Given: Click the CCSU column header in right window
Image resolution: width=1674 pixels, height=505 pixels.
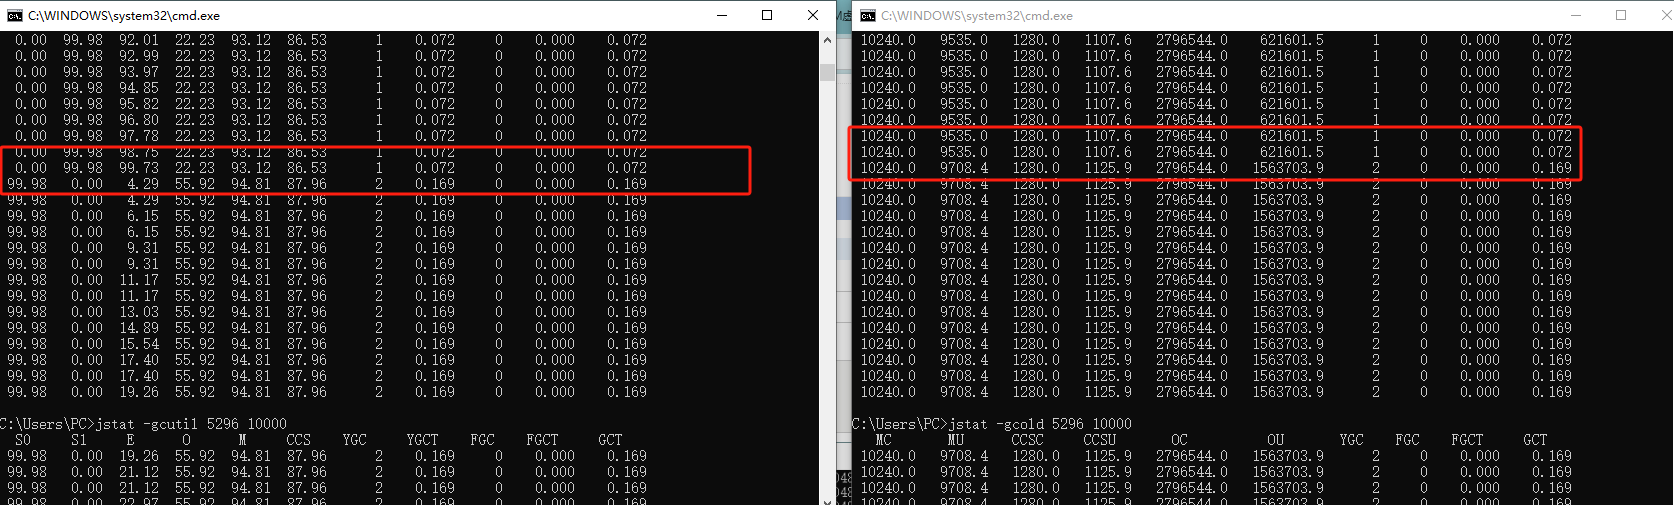Looking at the screenshot, I should pyautogui.click(x=1099, y=440).
